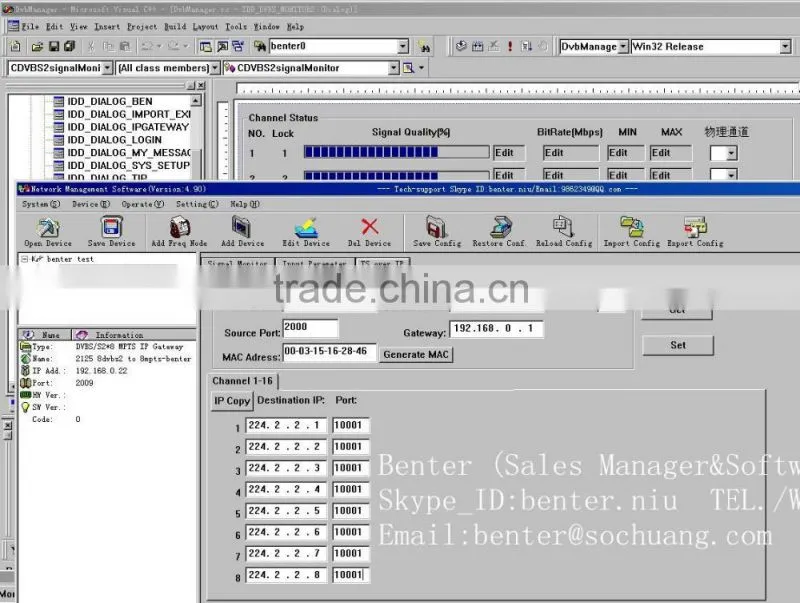Open the Operate menu in Network Management Software

point(143,204)
